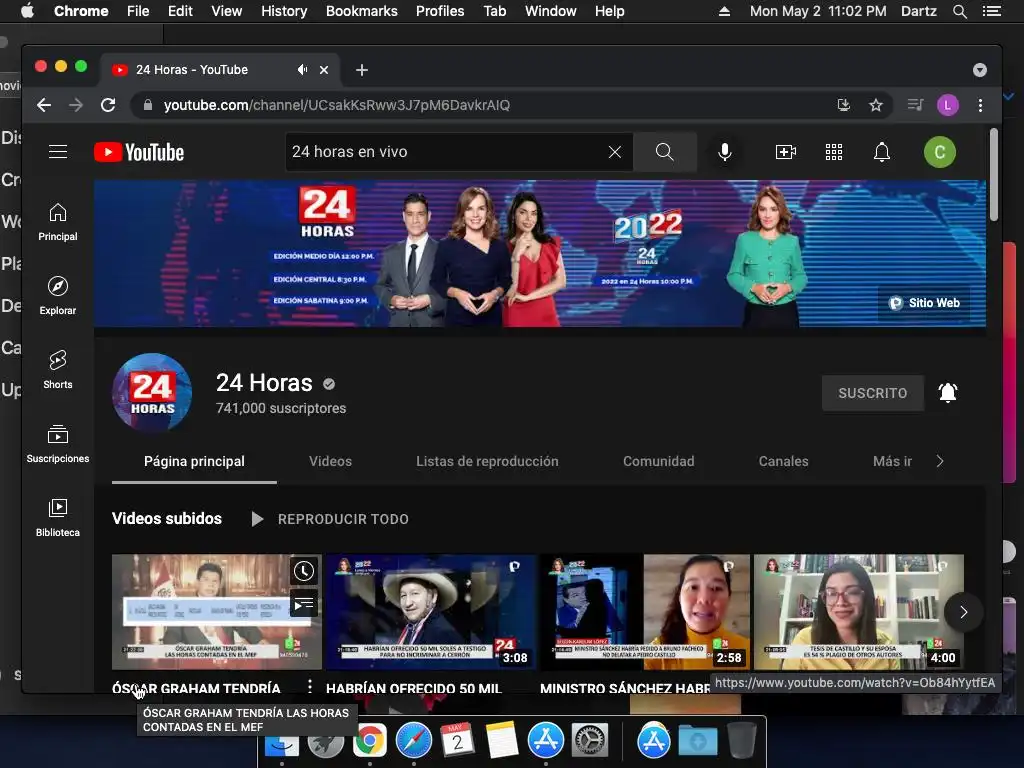This screenshot has width=1024, height=768.
Task: Open Calendar from the Dock
Action: click(x=457, y=741)
